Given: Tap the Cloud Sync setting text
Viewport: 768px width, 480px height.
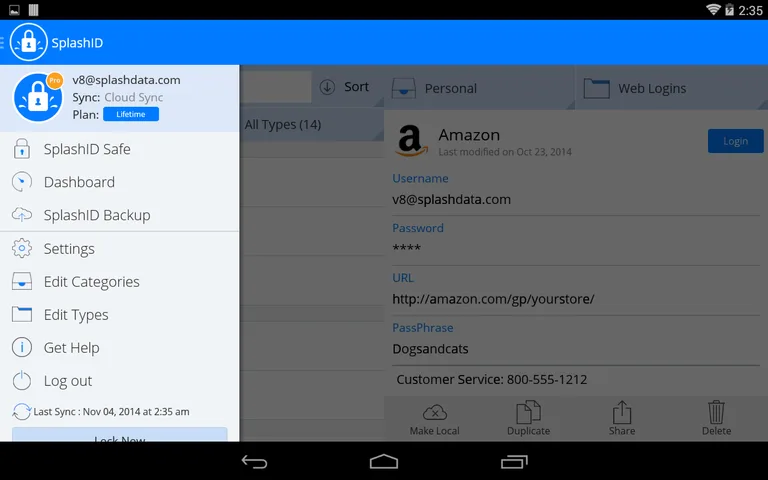Looking at the screenshot, I should coord(134,97).
